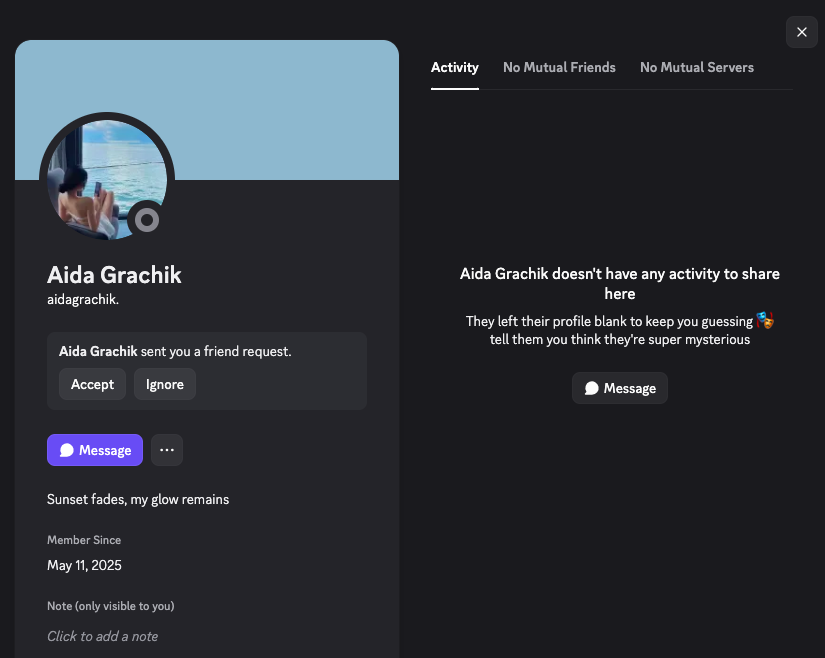Accept Aida Grachik's friend request
The width and height of the screenshot is (825, 658).
tap(92, 384)
